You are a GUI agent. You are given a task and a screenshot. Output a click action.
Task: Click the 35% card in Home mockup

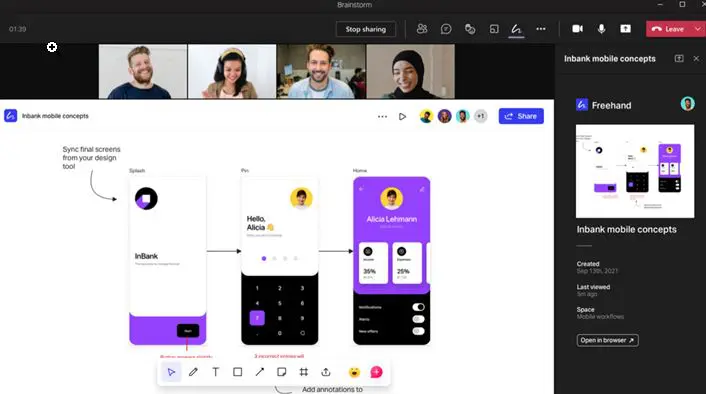[x=373, y=263]
